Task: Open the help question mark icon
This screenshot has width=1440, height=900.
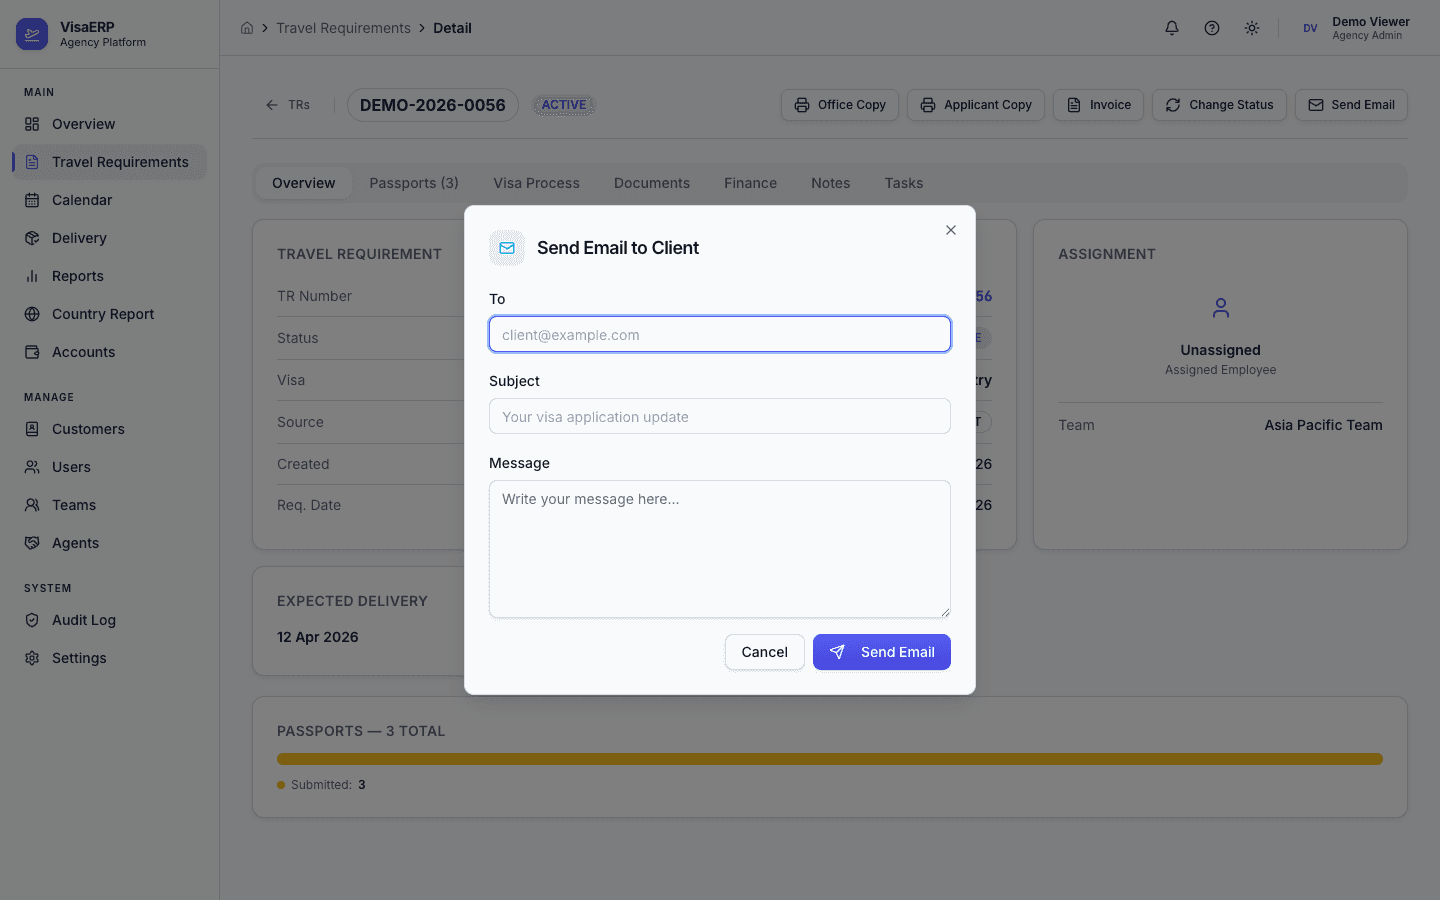Action: click(x=1212, y=28)
